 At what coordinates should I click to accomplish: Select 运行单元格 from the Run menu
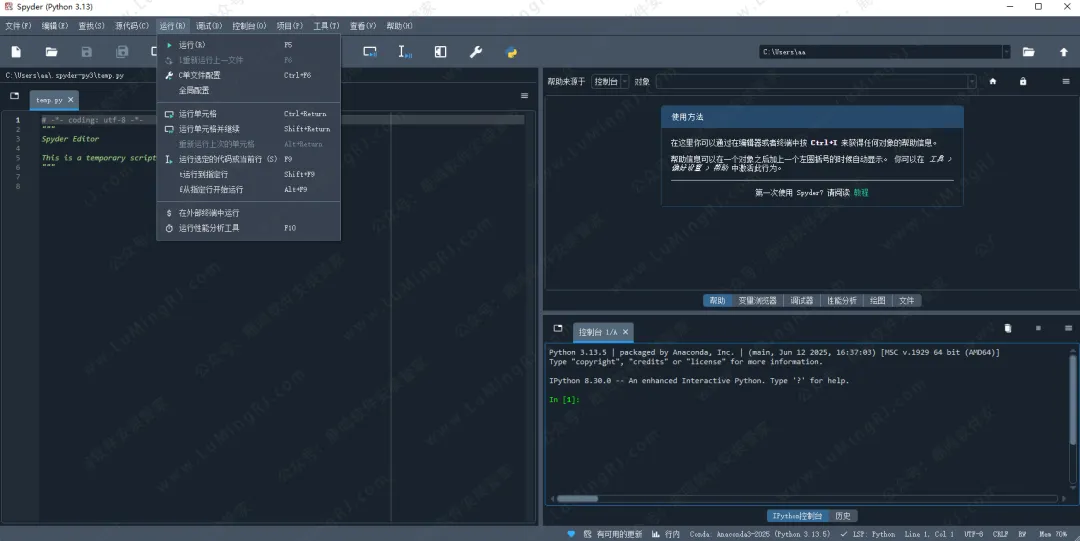coord(197,114)
